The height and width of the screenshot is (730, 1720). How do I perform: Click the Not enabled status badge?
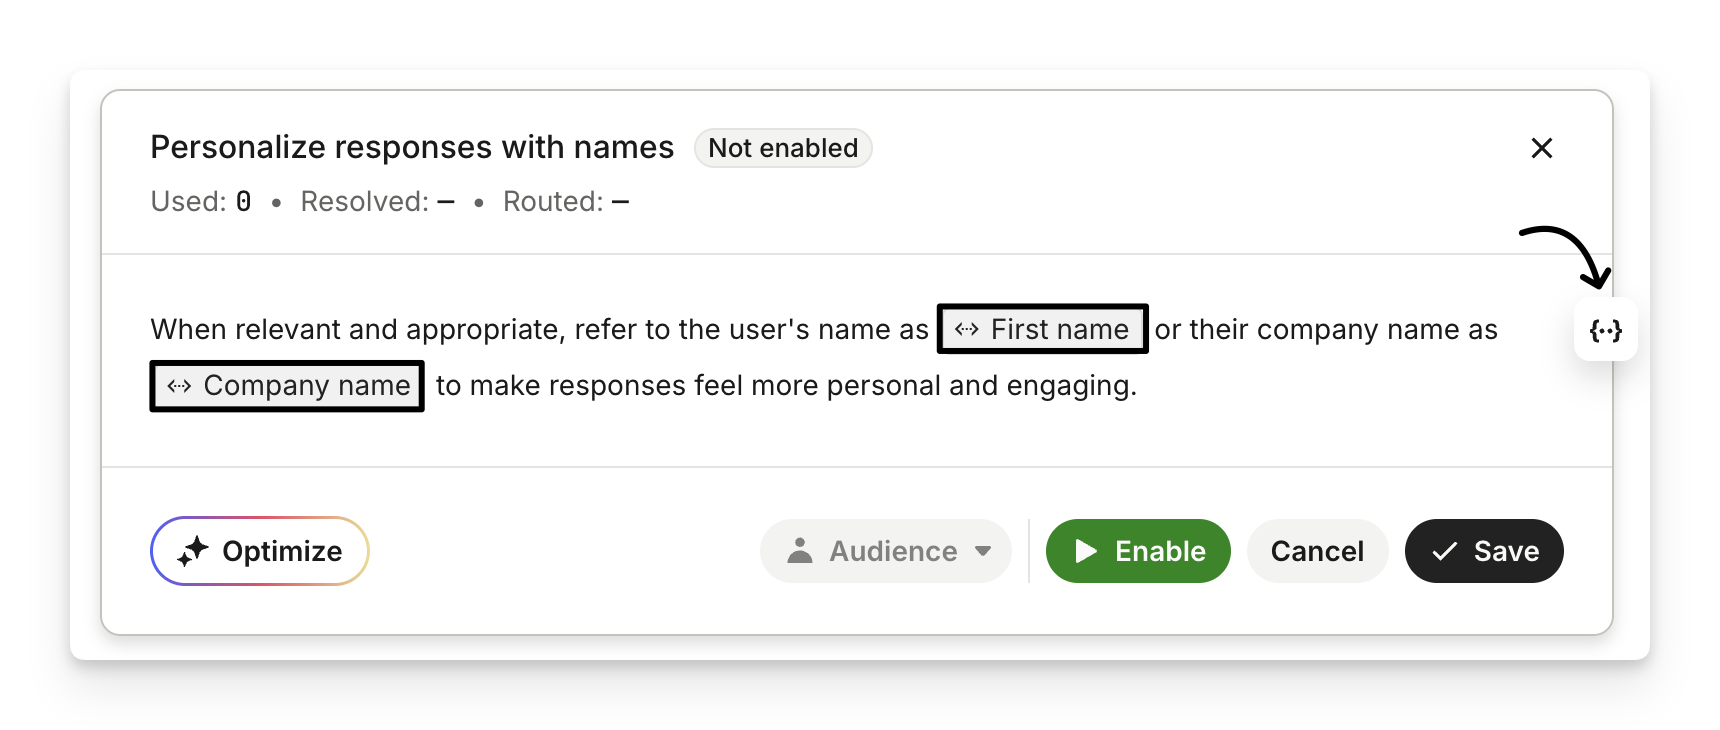783,148
